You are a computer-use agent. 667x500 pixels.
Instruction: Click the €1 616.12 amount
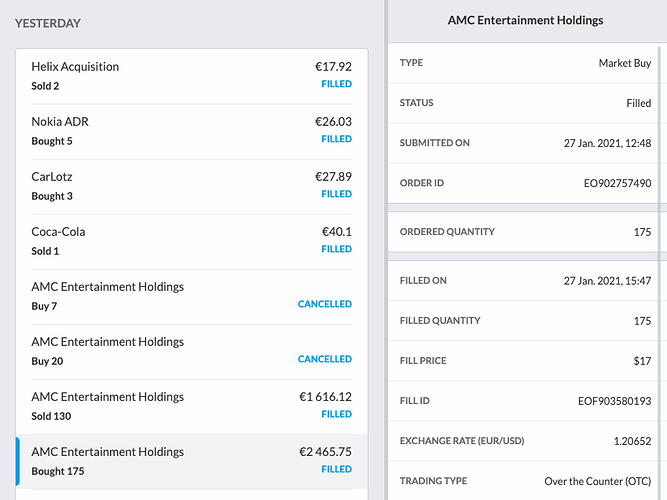(325, 397)
